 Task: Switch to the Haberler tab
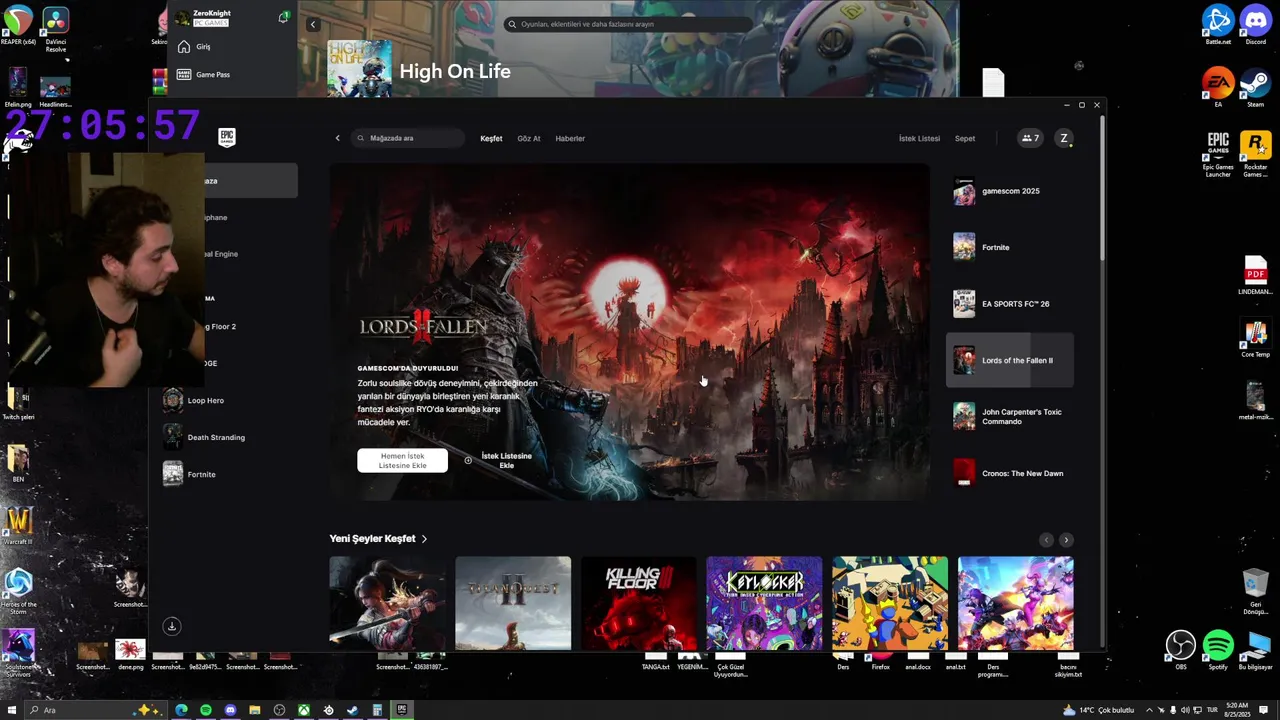(570, 139)
